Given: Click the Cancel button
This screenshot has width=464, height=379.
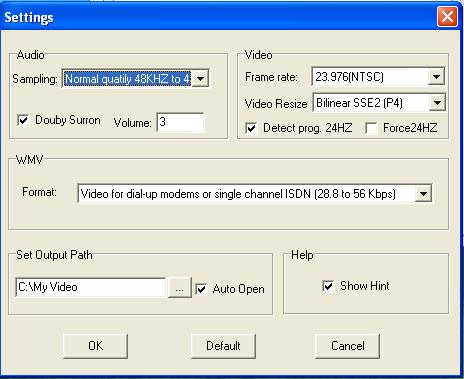Looking at the screenshot, I should click(x=347, y=346).
